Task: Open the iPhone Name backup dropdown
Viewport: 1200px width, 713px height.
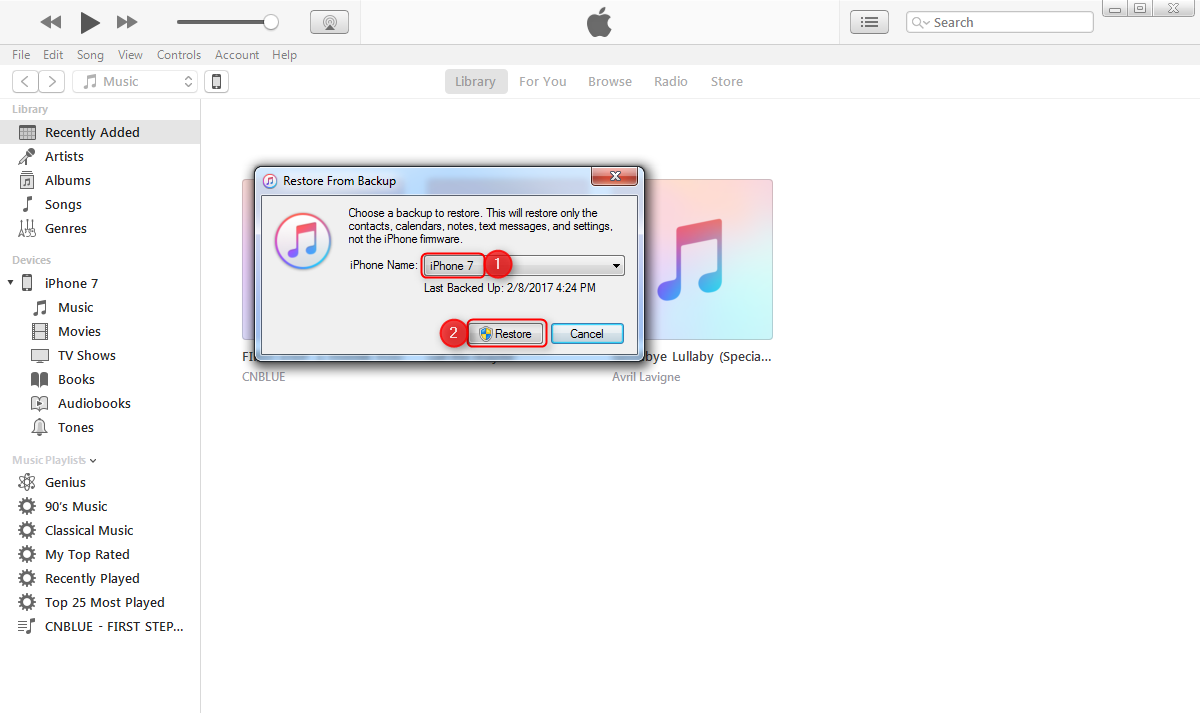Action: point(617,265)
